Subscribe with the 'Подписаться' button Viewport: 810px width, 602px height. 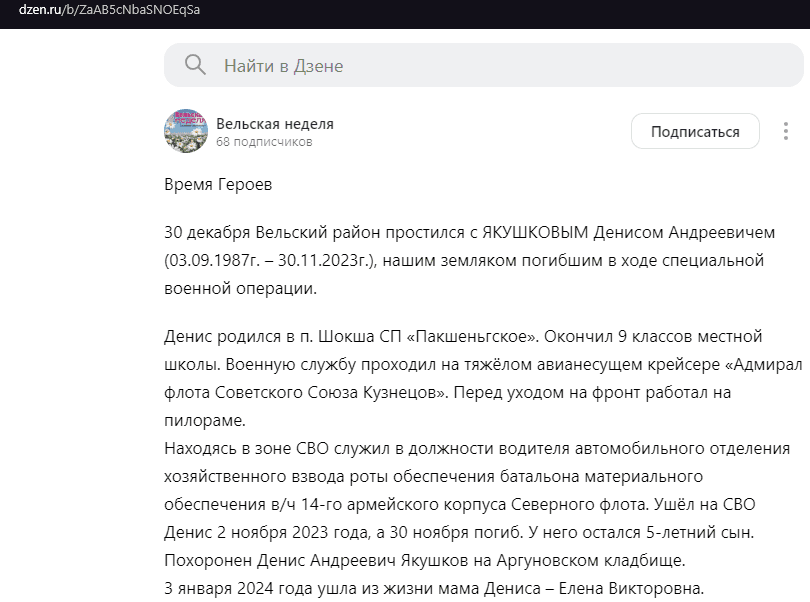click(x=695, y=131)
